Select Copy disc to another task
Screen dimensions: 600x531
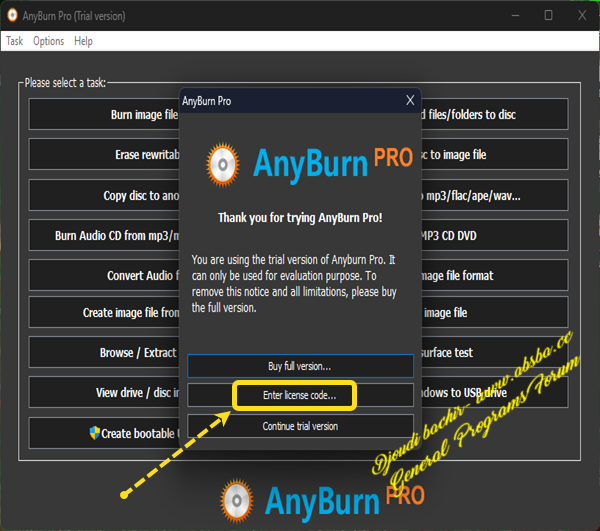tap(104, 195)
